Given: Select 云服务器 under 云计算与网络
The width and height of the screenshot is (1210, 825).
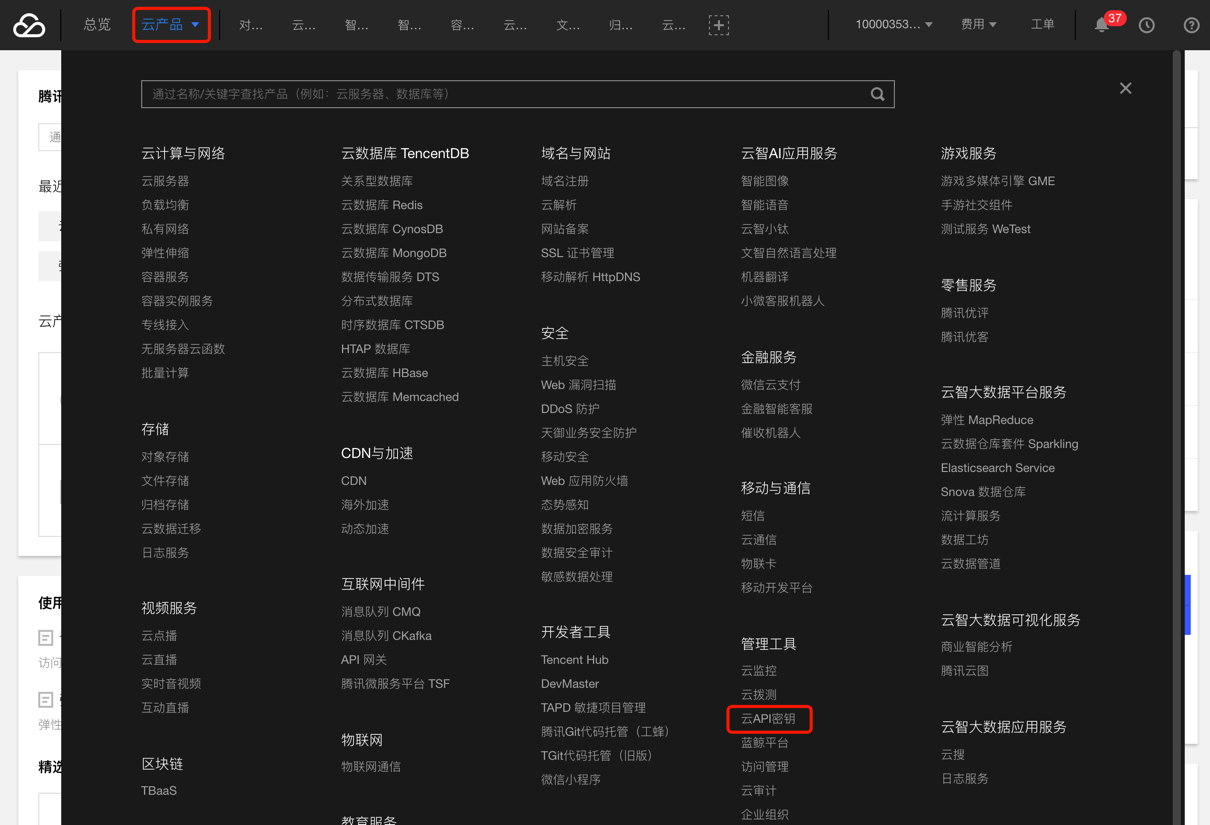Looking at the screenshot, I should point(165,181).
